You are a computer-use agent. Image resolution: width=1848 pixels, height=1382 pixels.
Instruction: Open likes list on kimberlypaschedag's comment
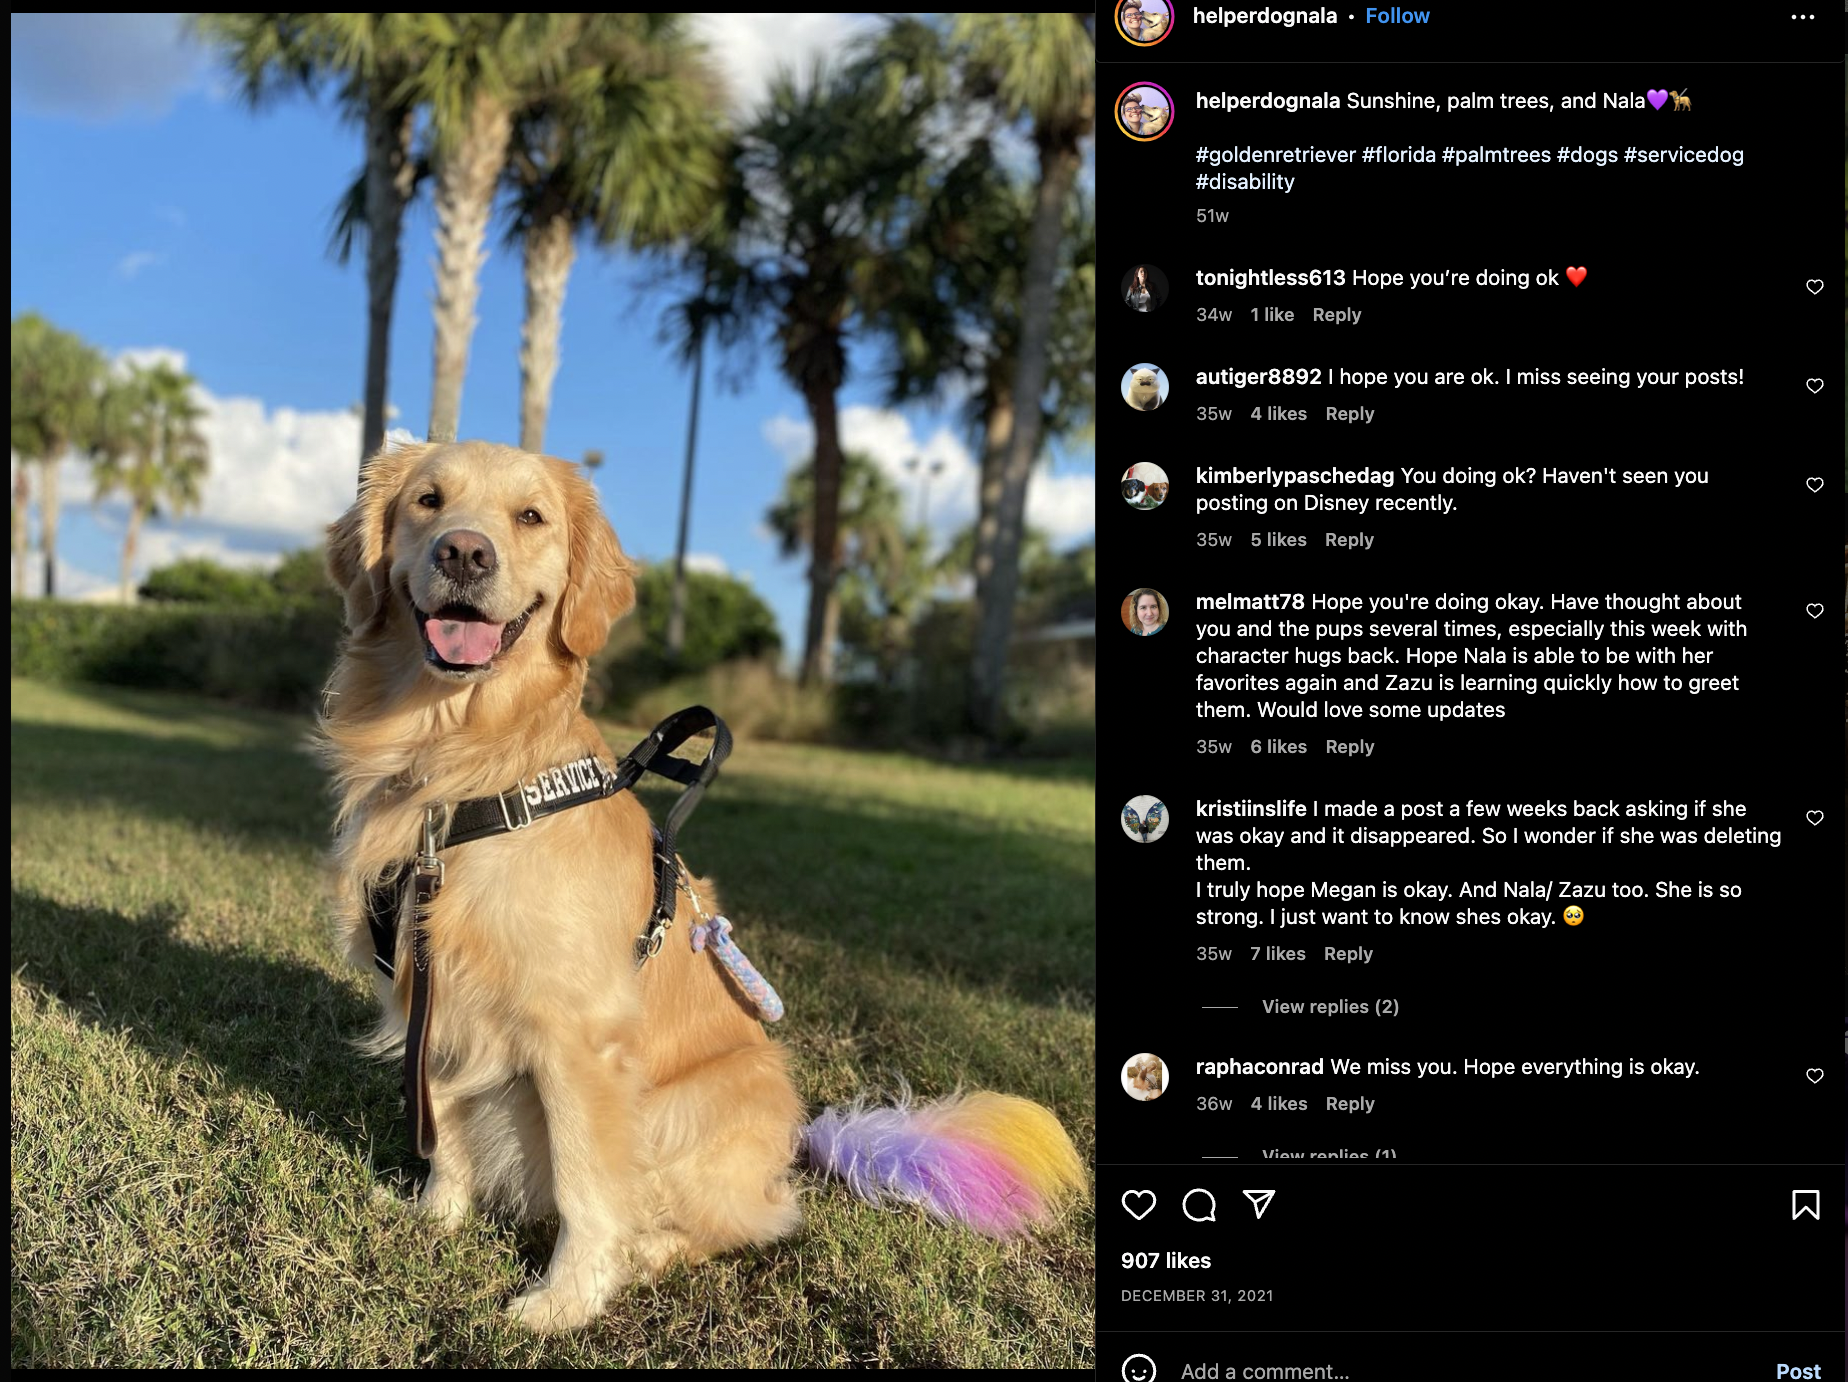[1278, 540]
